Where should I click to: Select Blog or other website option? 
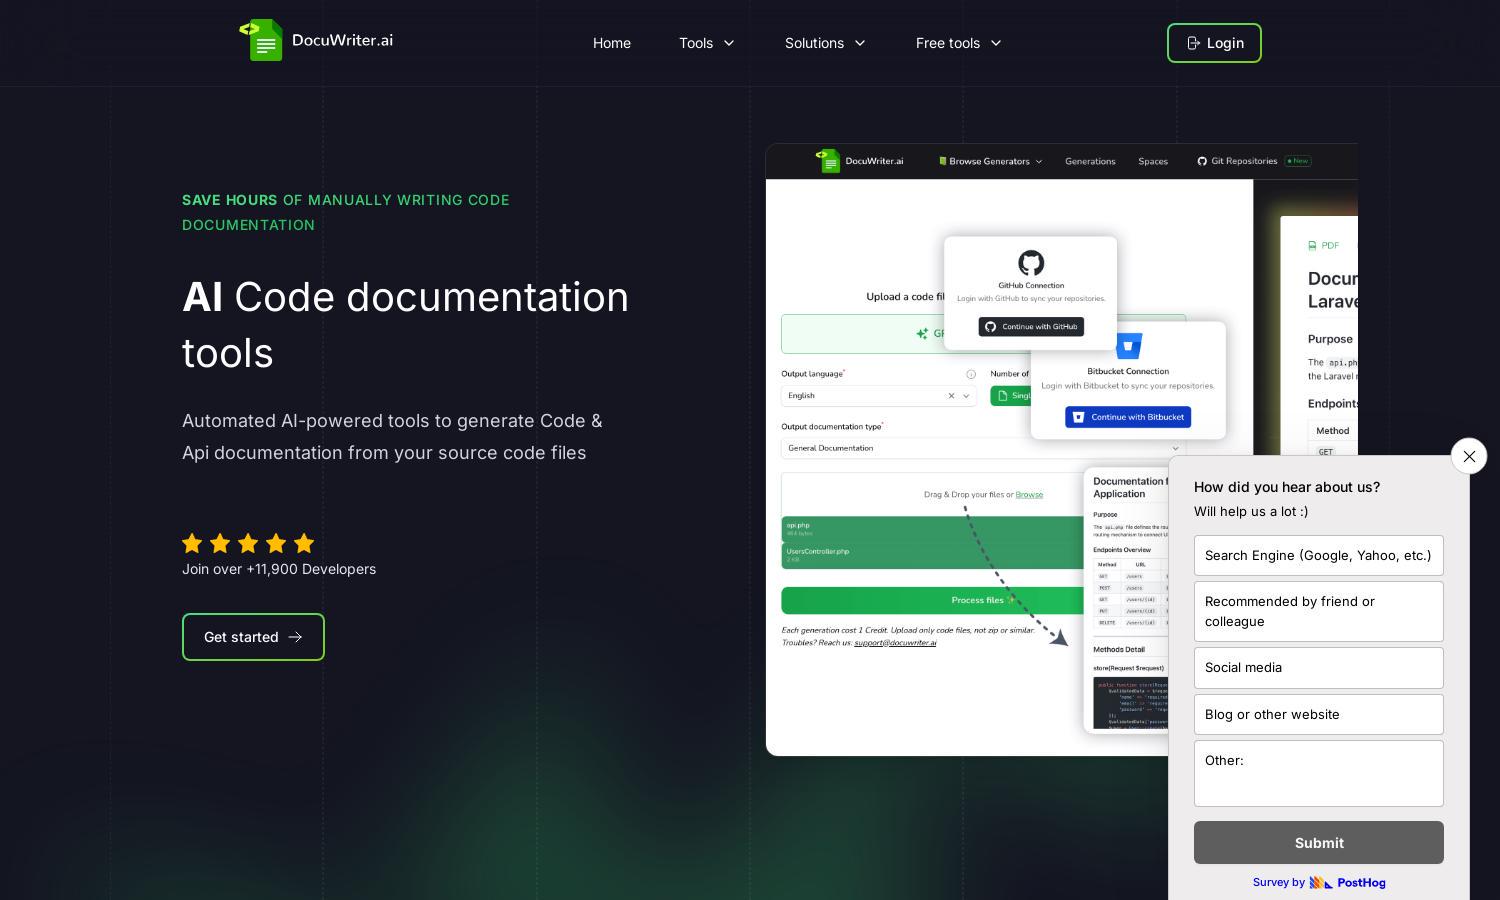coord(1319,714)
